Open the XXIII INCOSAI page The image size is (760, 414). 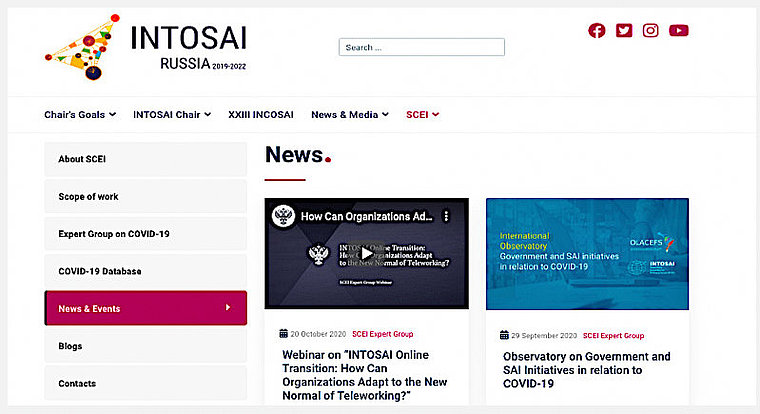click(x=261, y=115)
